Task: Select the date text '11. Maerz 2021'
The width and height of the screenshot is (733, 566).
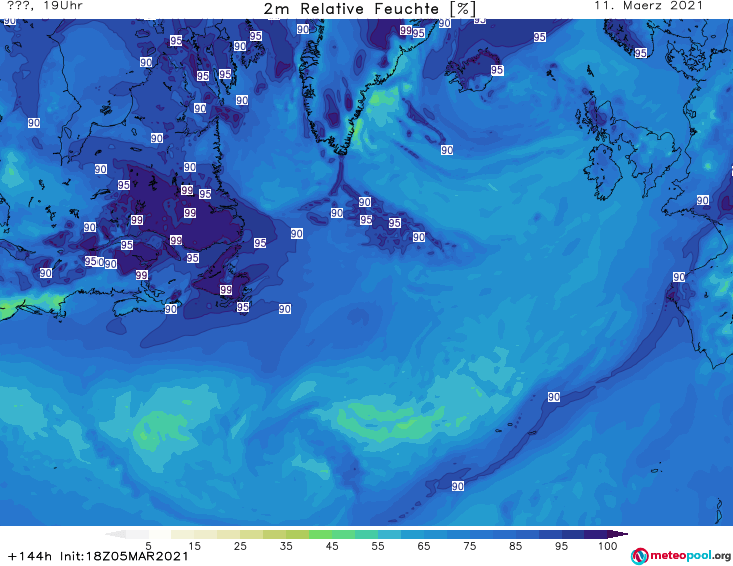Action: click(x=648, y=6)
